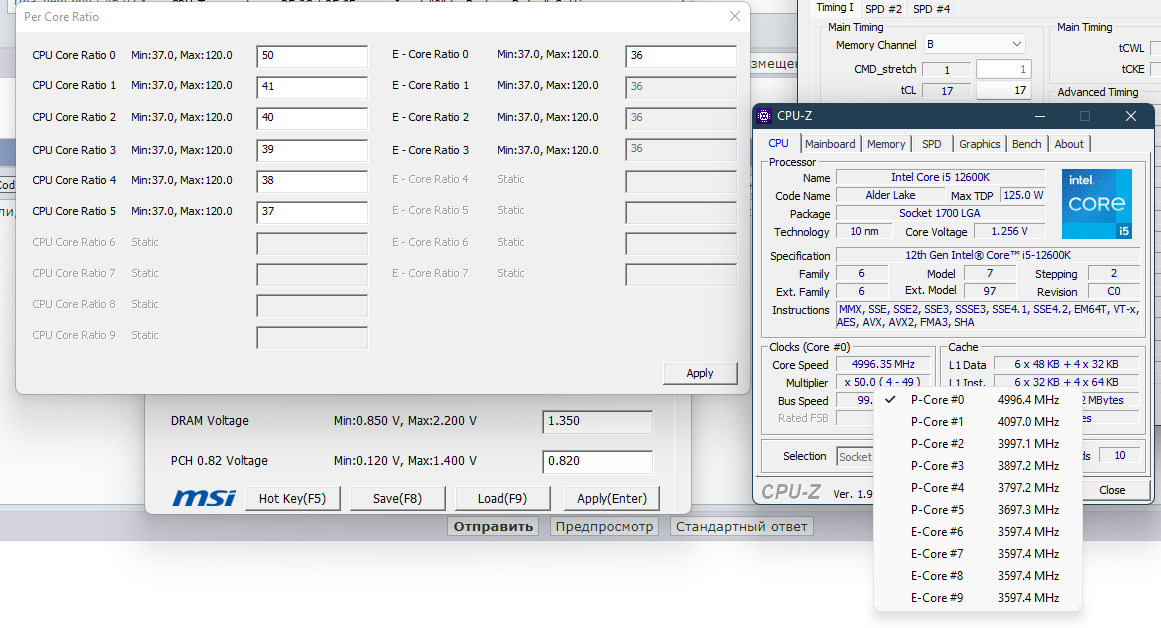The width and height of the screenshot is (1161, 628).
Task: Open the Memory Channel dropdown
Action: (x=974, y=44)
